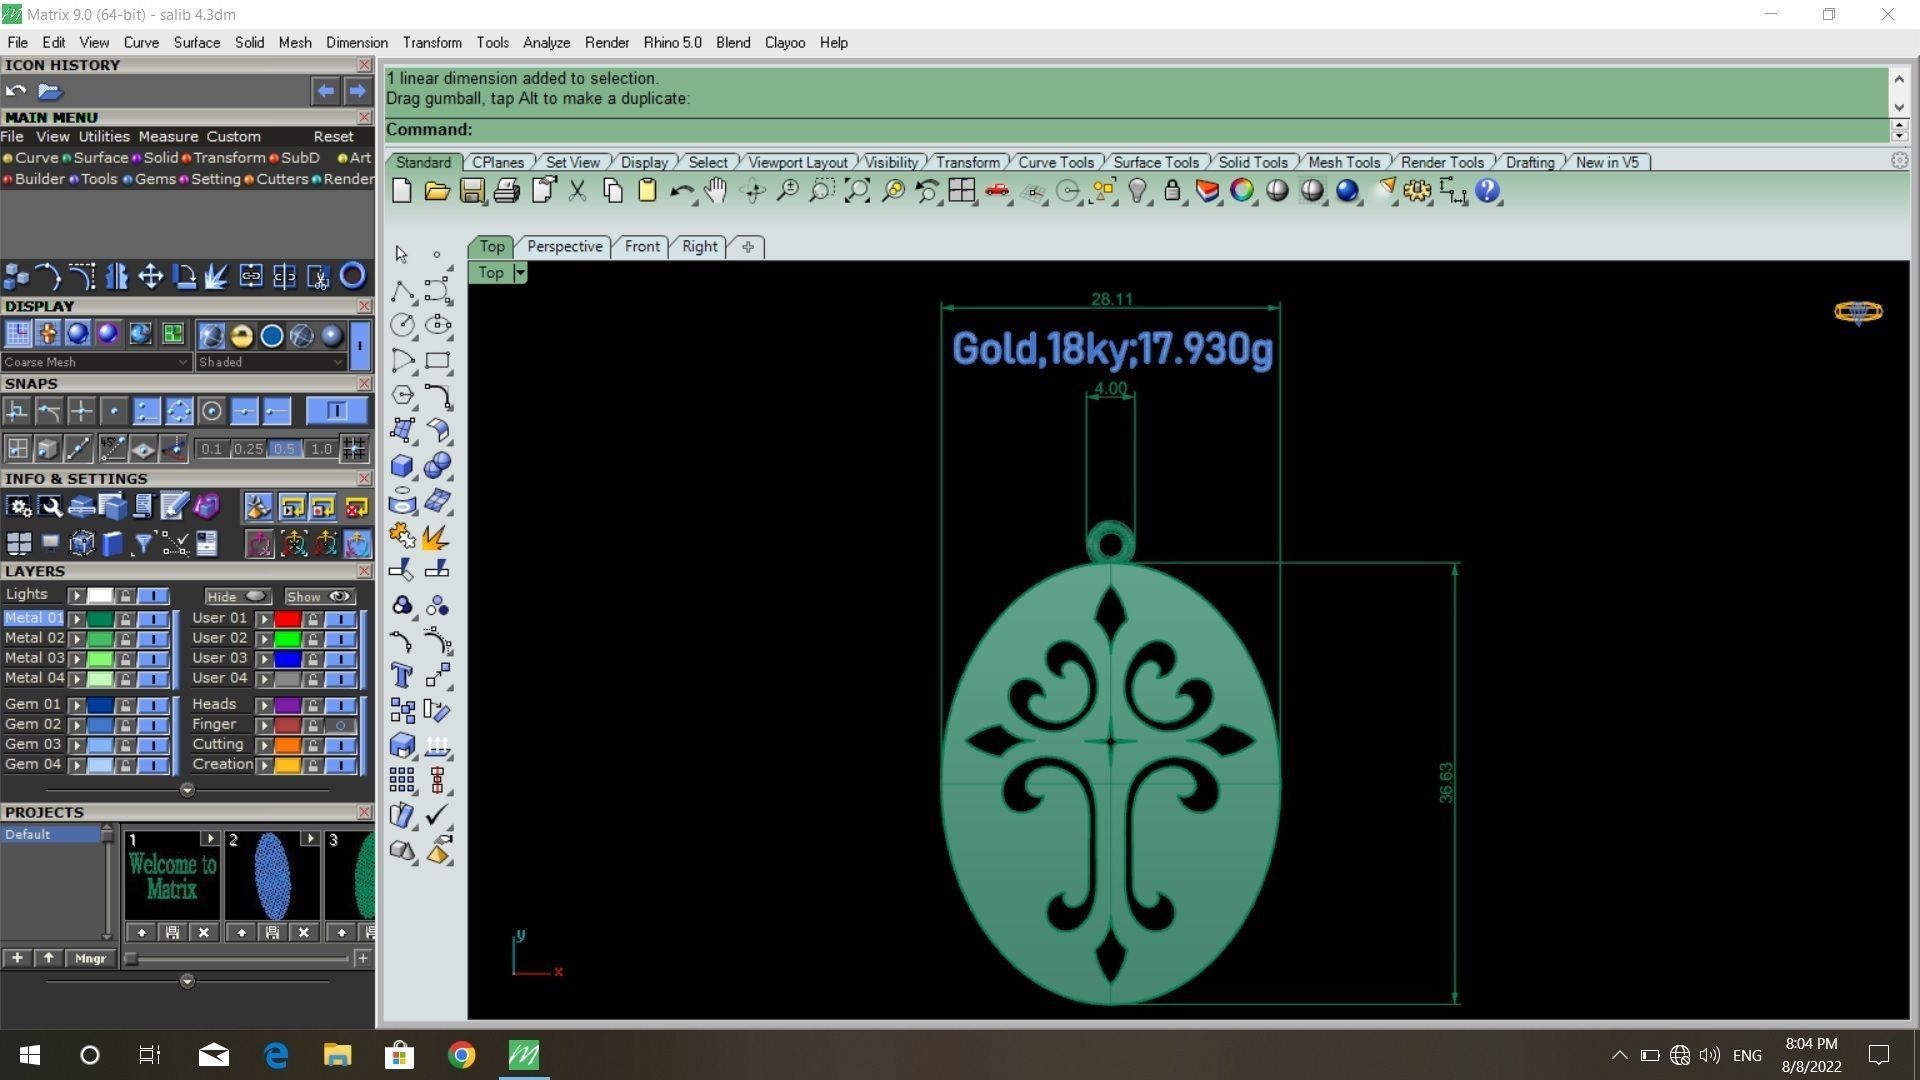1920x1080 pixels.
Task: Click the blue torus ring icon
Action: (352, 276)
